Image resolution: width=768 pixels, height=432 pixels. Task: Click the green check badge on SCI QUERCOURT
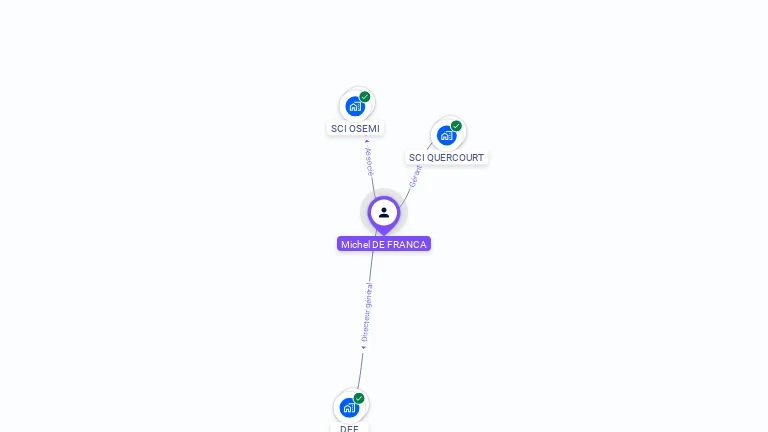point(456,126)
